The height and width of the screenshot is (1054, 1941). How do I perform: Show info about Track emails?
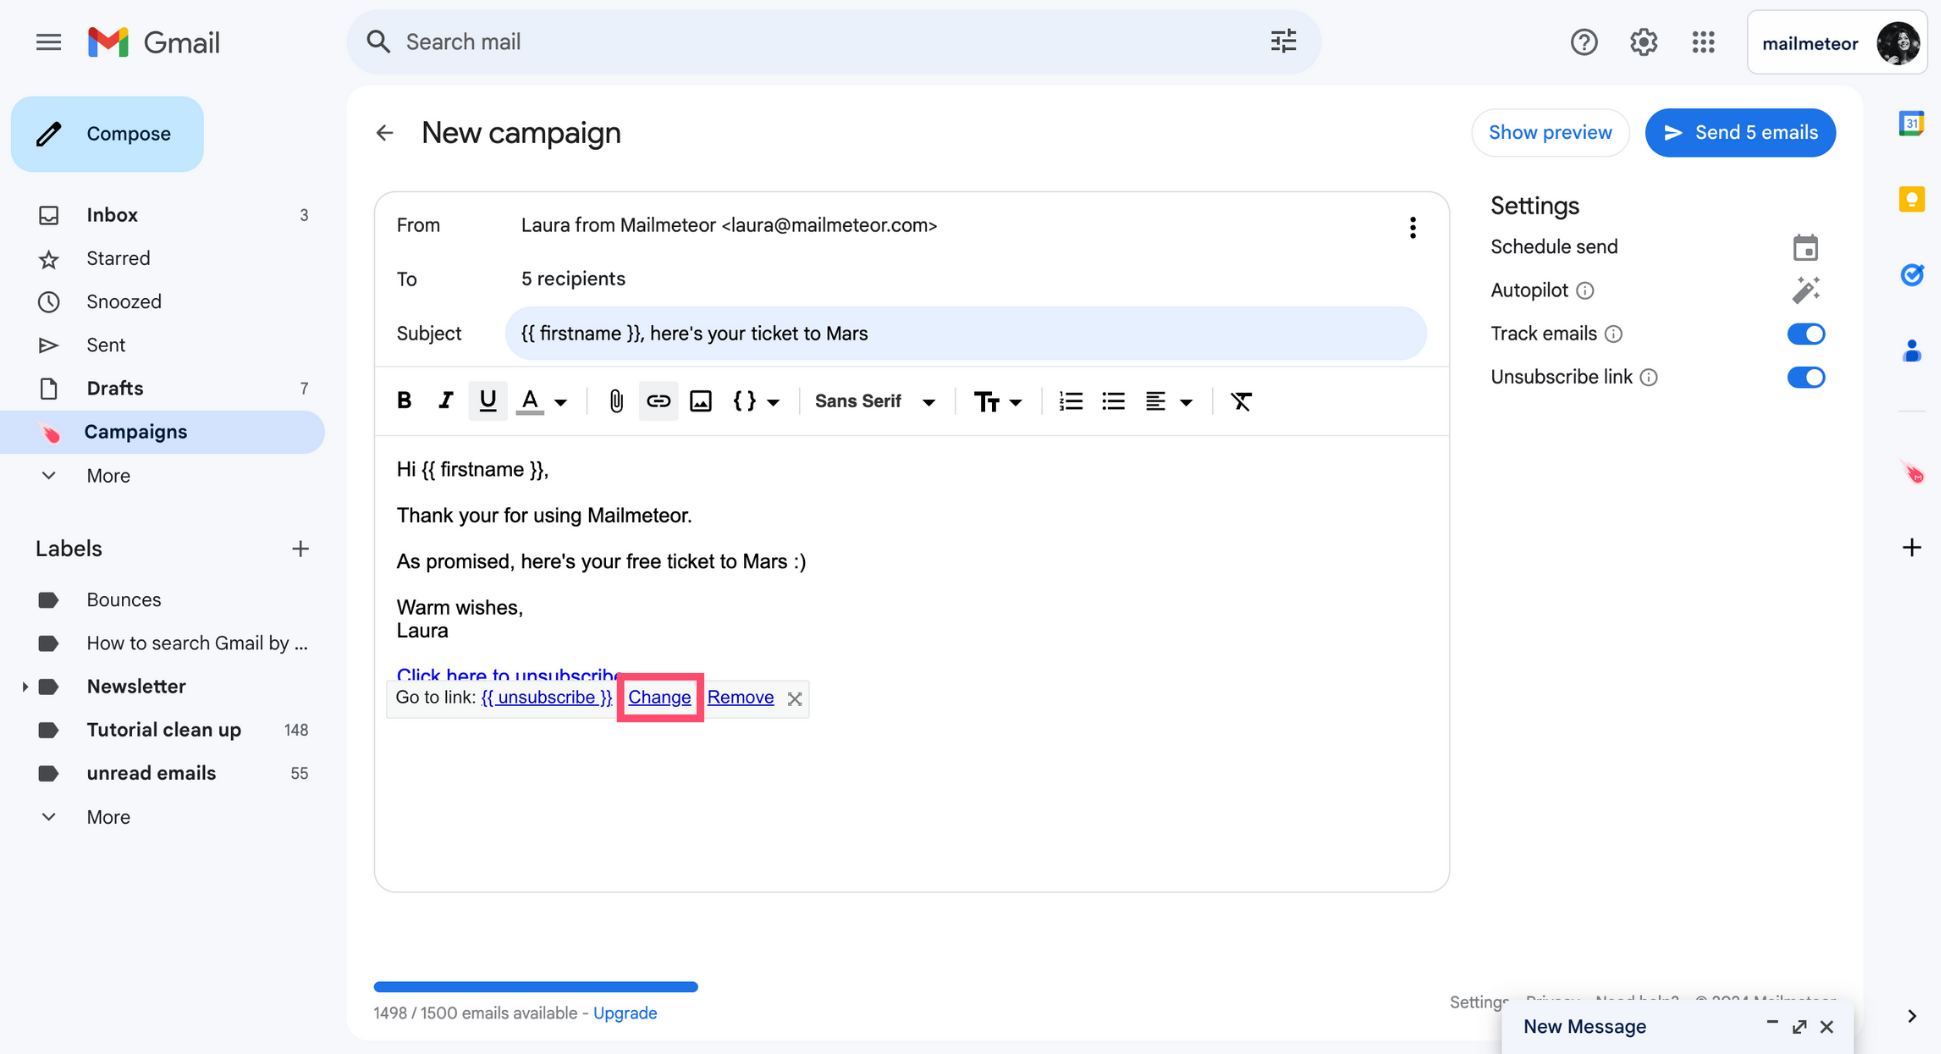[1613, 334]
